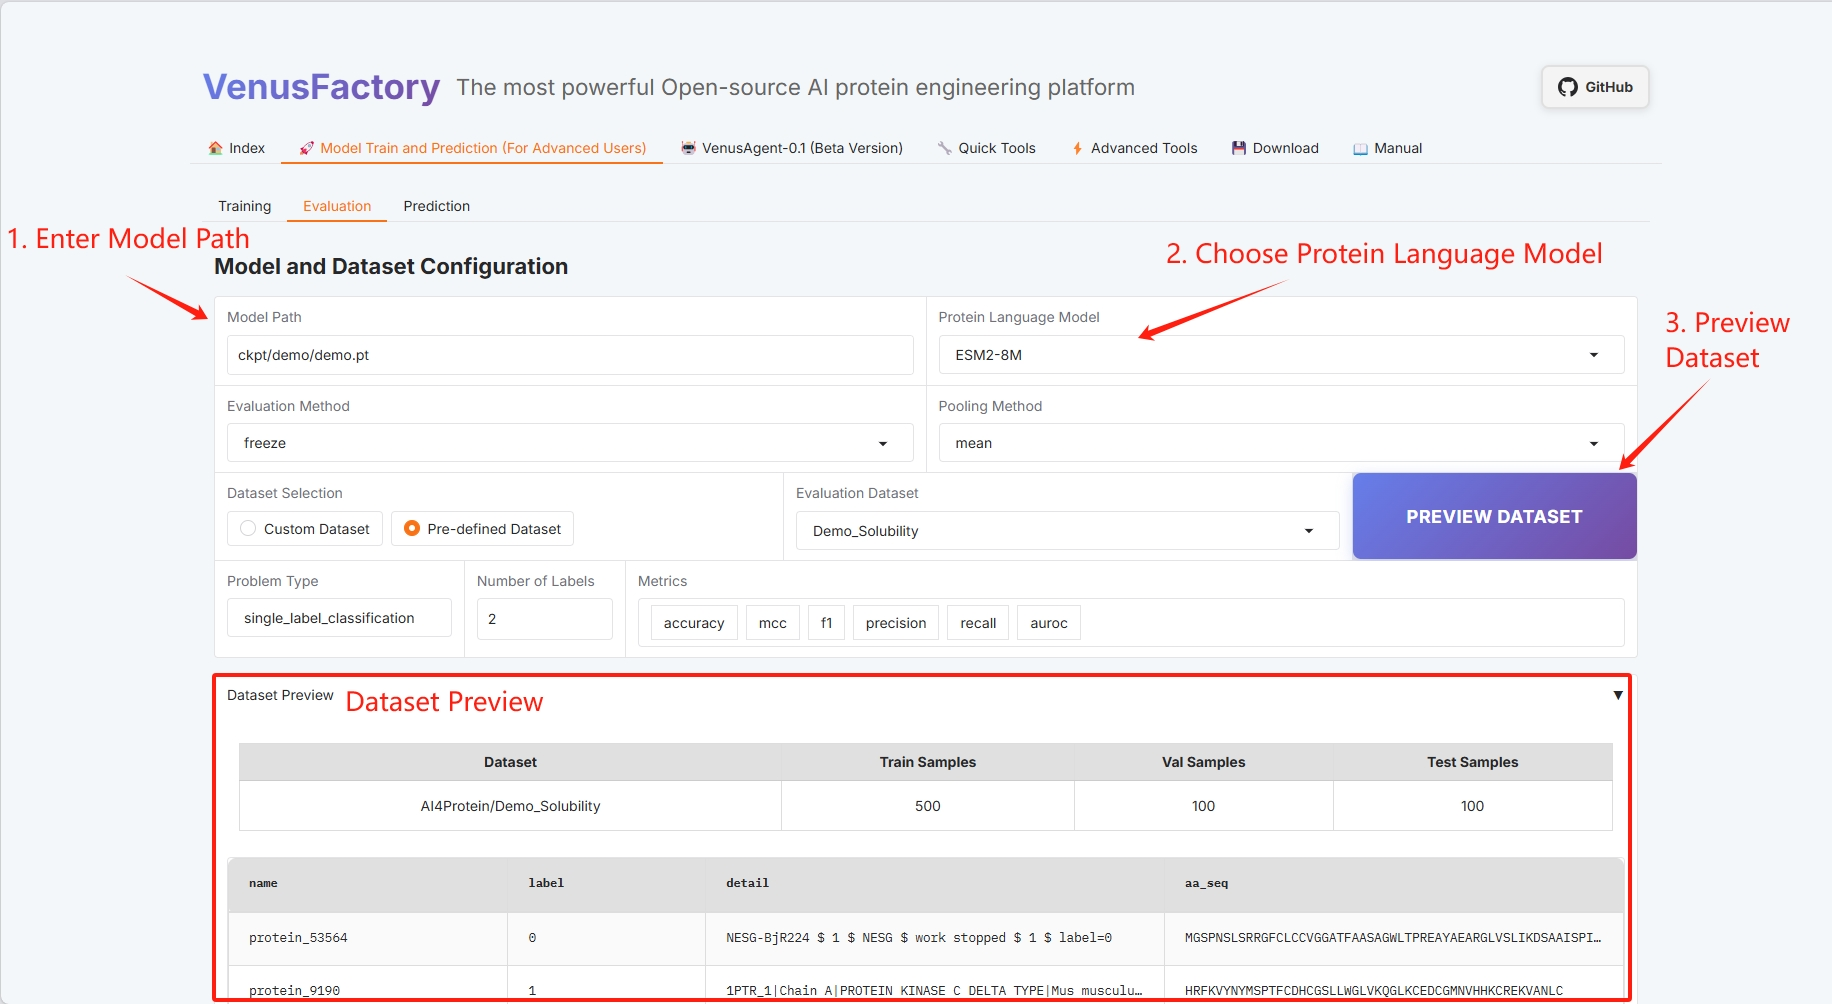
Task: Click the rocket icon for Model Train
Action: (x=307, y=148)
